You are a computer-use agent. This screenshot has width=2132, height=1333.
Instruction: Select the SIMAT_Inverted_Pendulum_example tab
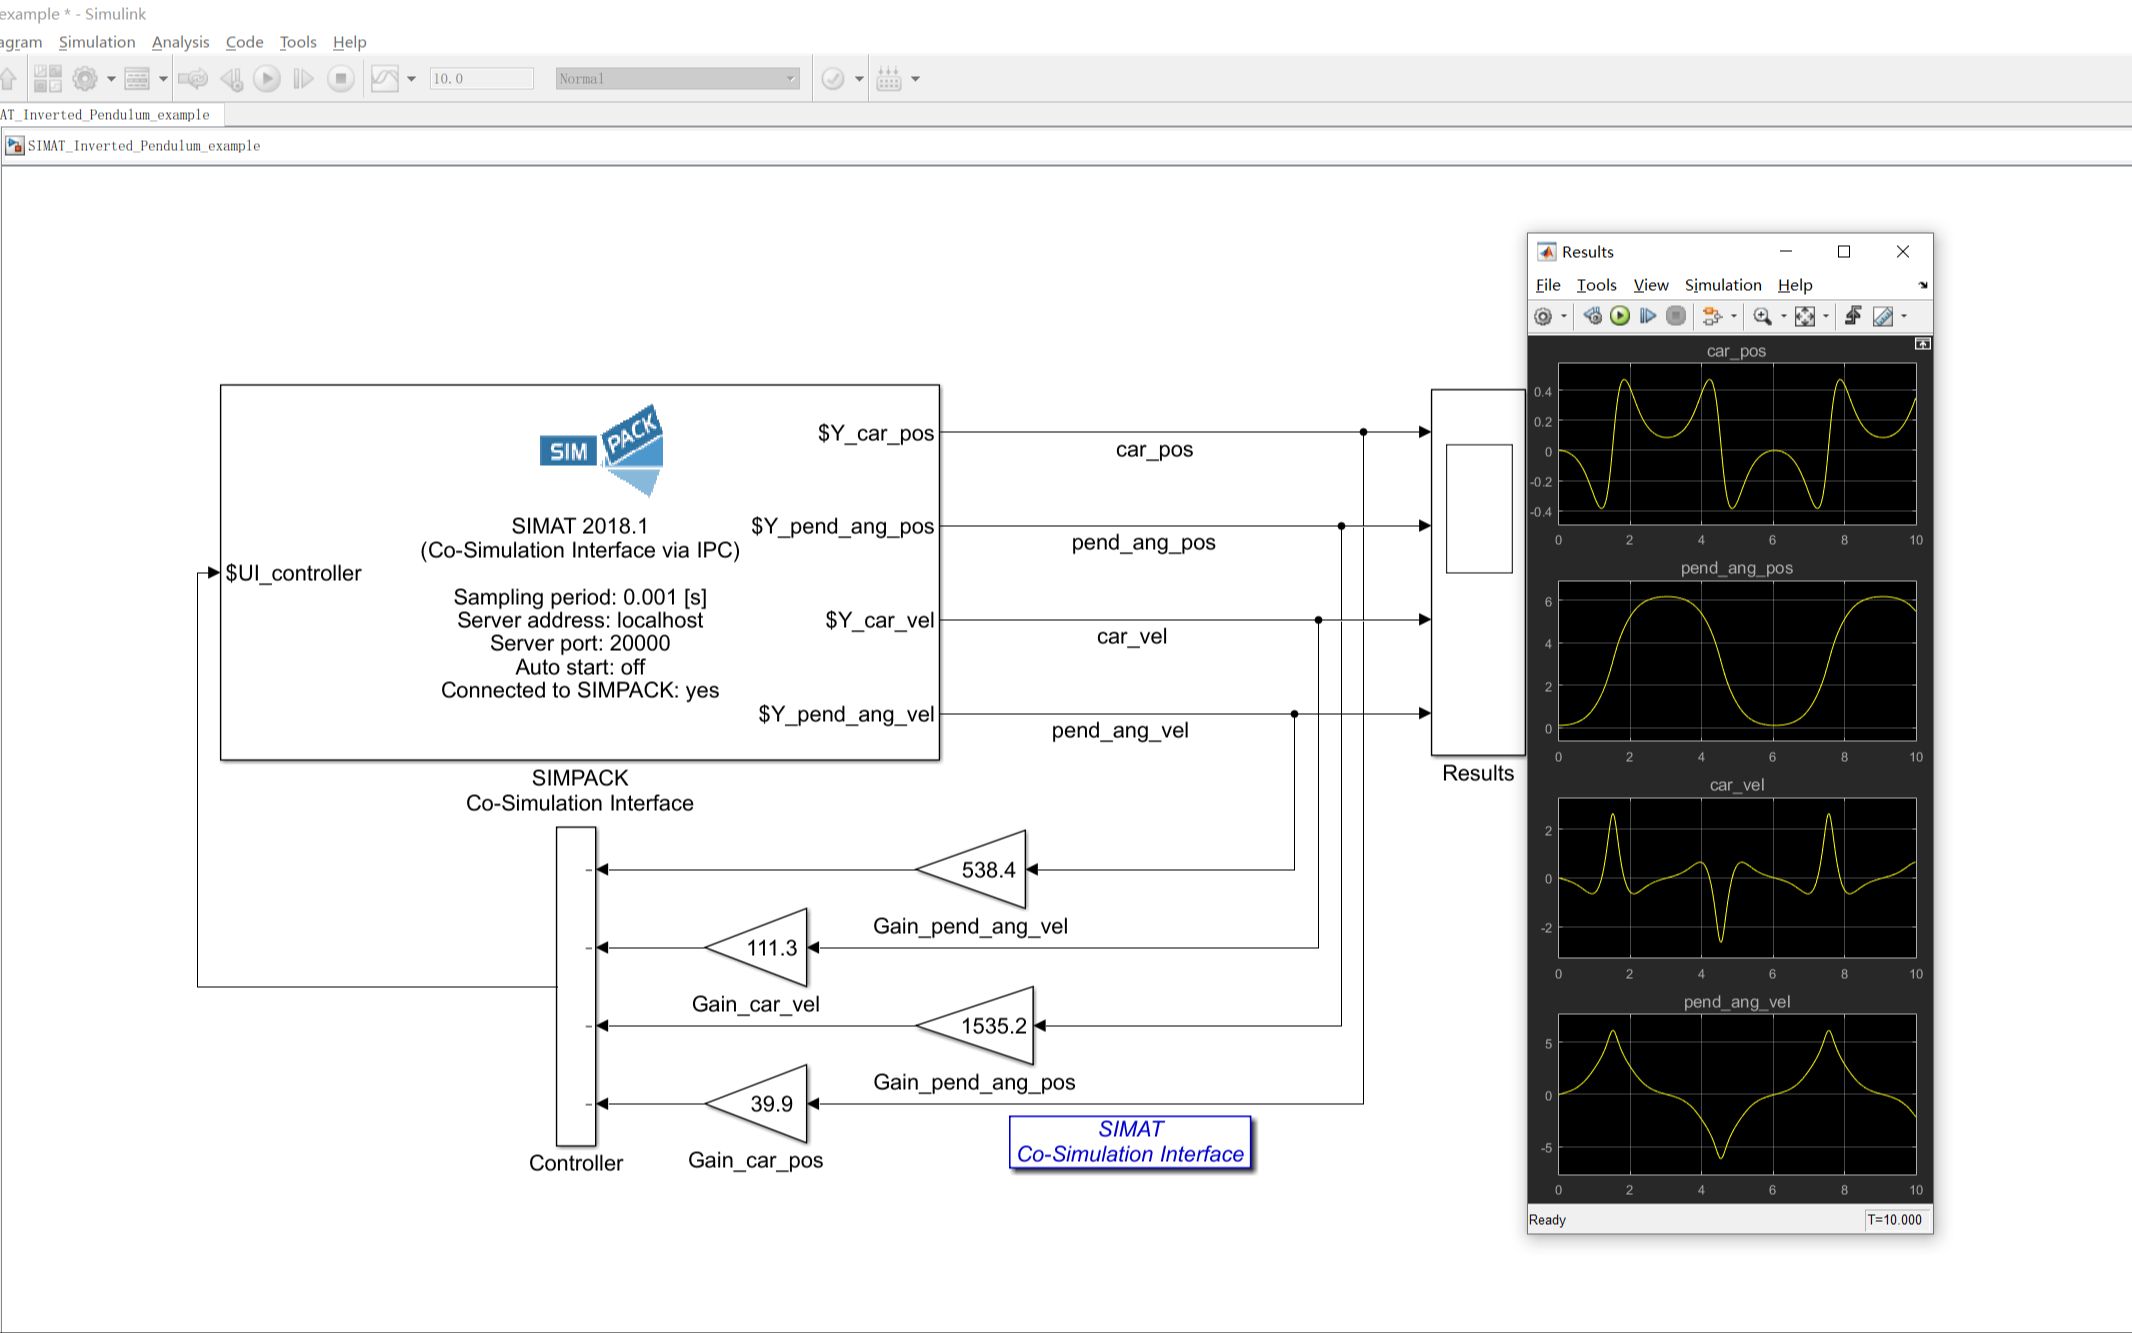[105, 114]
